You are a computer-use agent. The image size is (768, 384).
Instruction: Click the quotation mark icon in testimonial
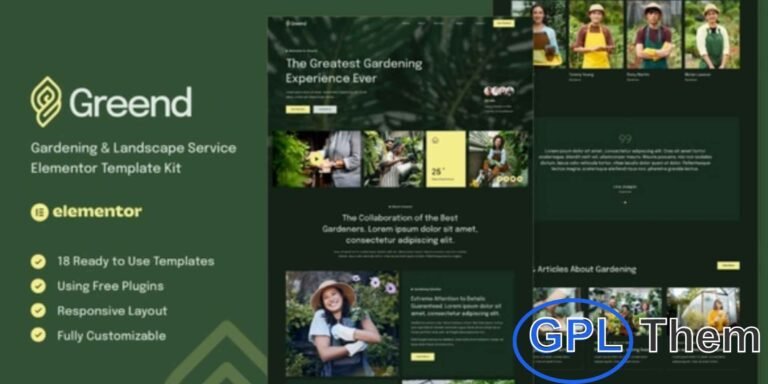click(x=625, y=139)
